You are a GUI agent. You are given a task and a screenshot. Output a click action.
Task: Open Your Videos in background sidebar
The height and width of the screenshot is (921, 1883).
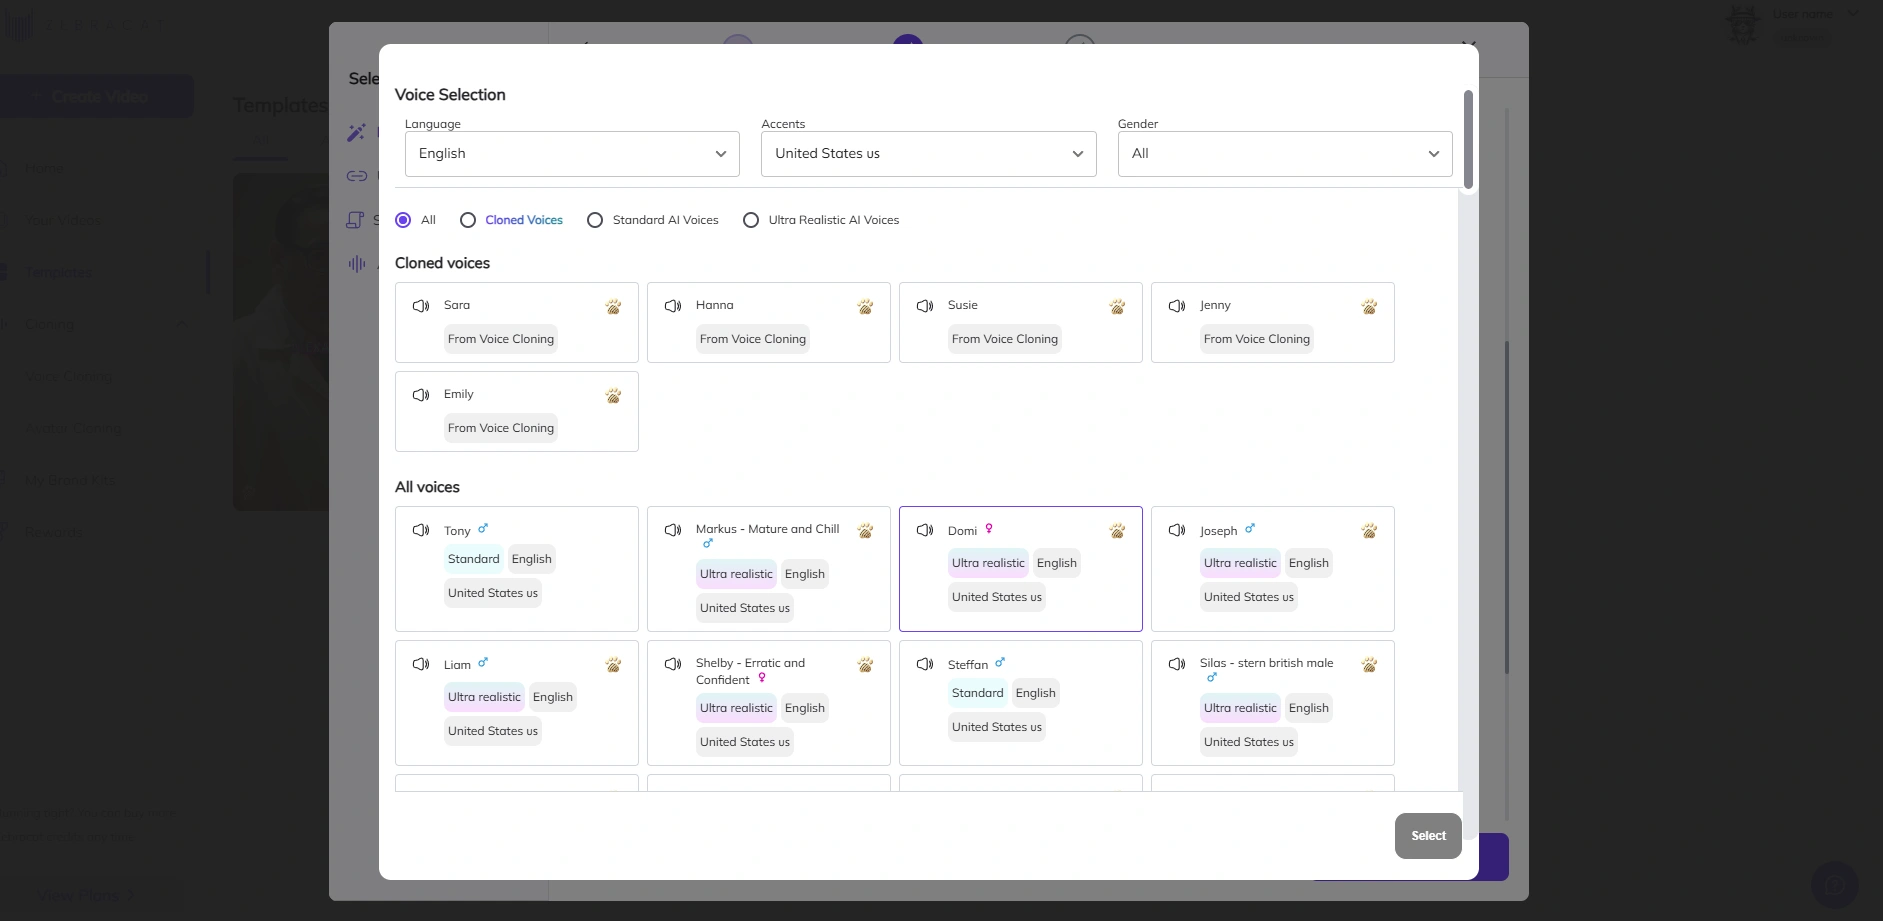(62, 220)
